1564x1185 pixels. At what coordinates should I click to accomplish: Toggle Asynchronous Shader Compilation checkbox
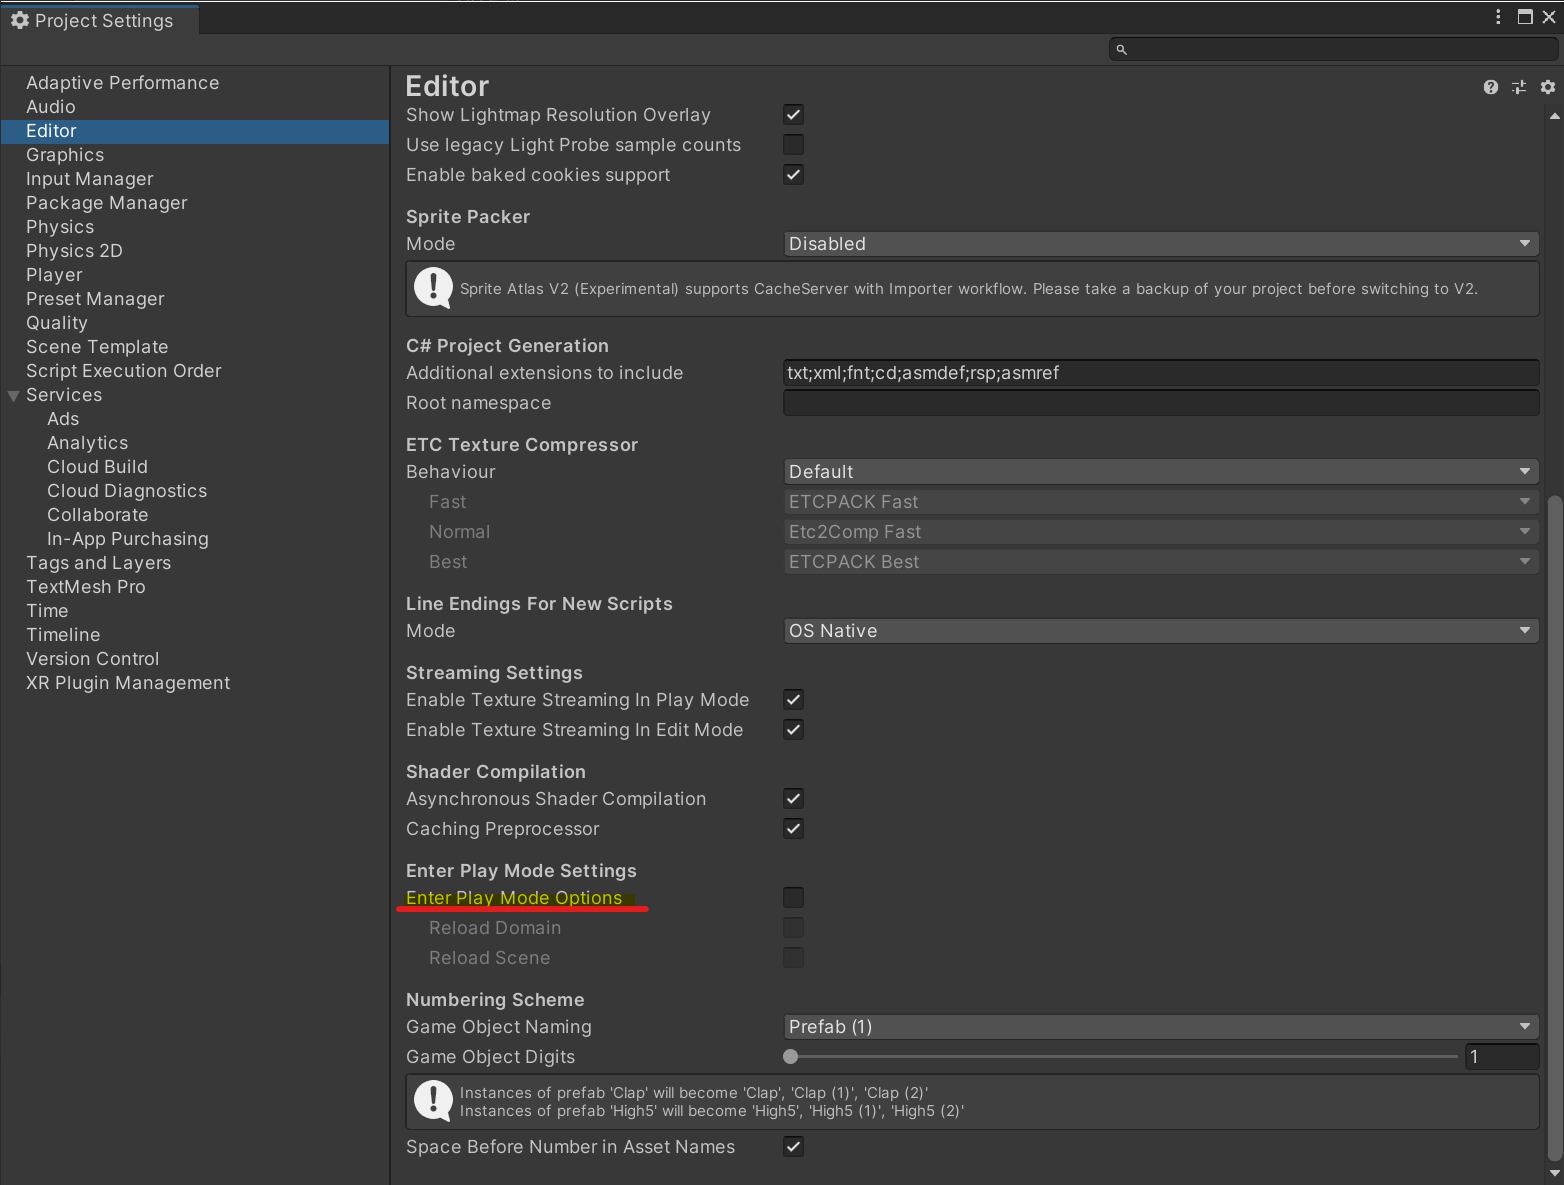(x=793, y=799)
